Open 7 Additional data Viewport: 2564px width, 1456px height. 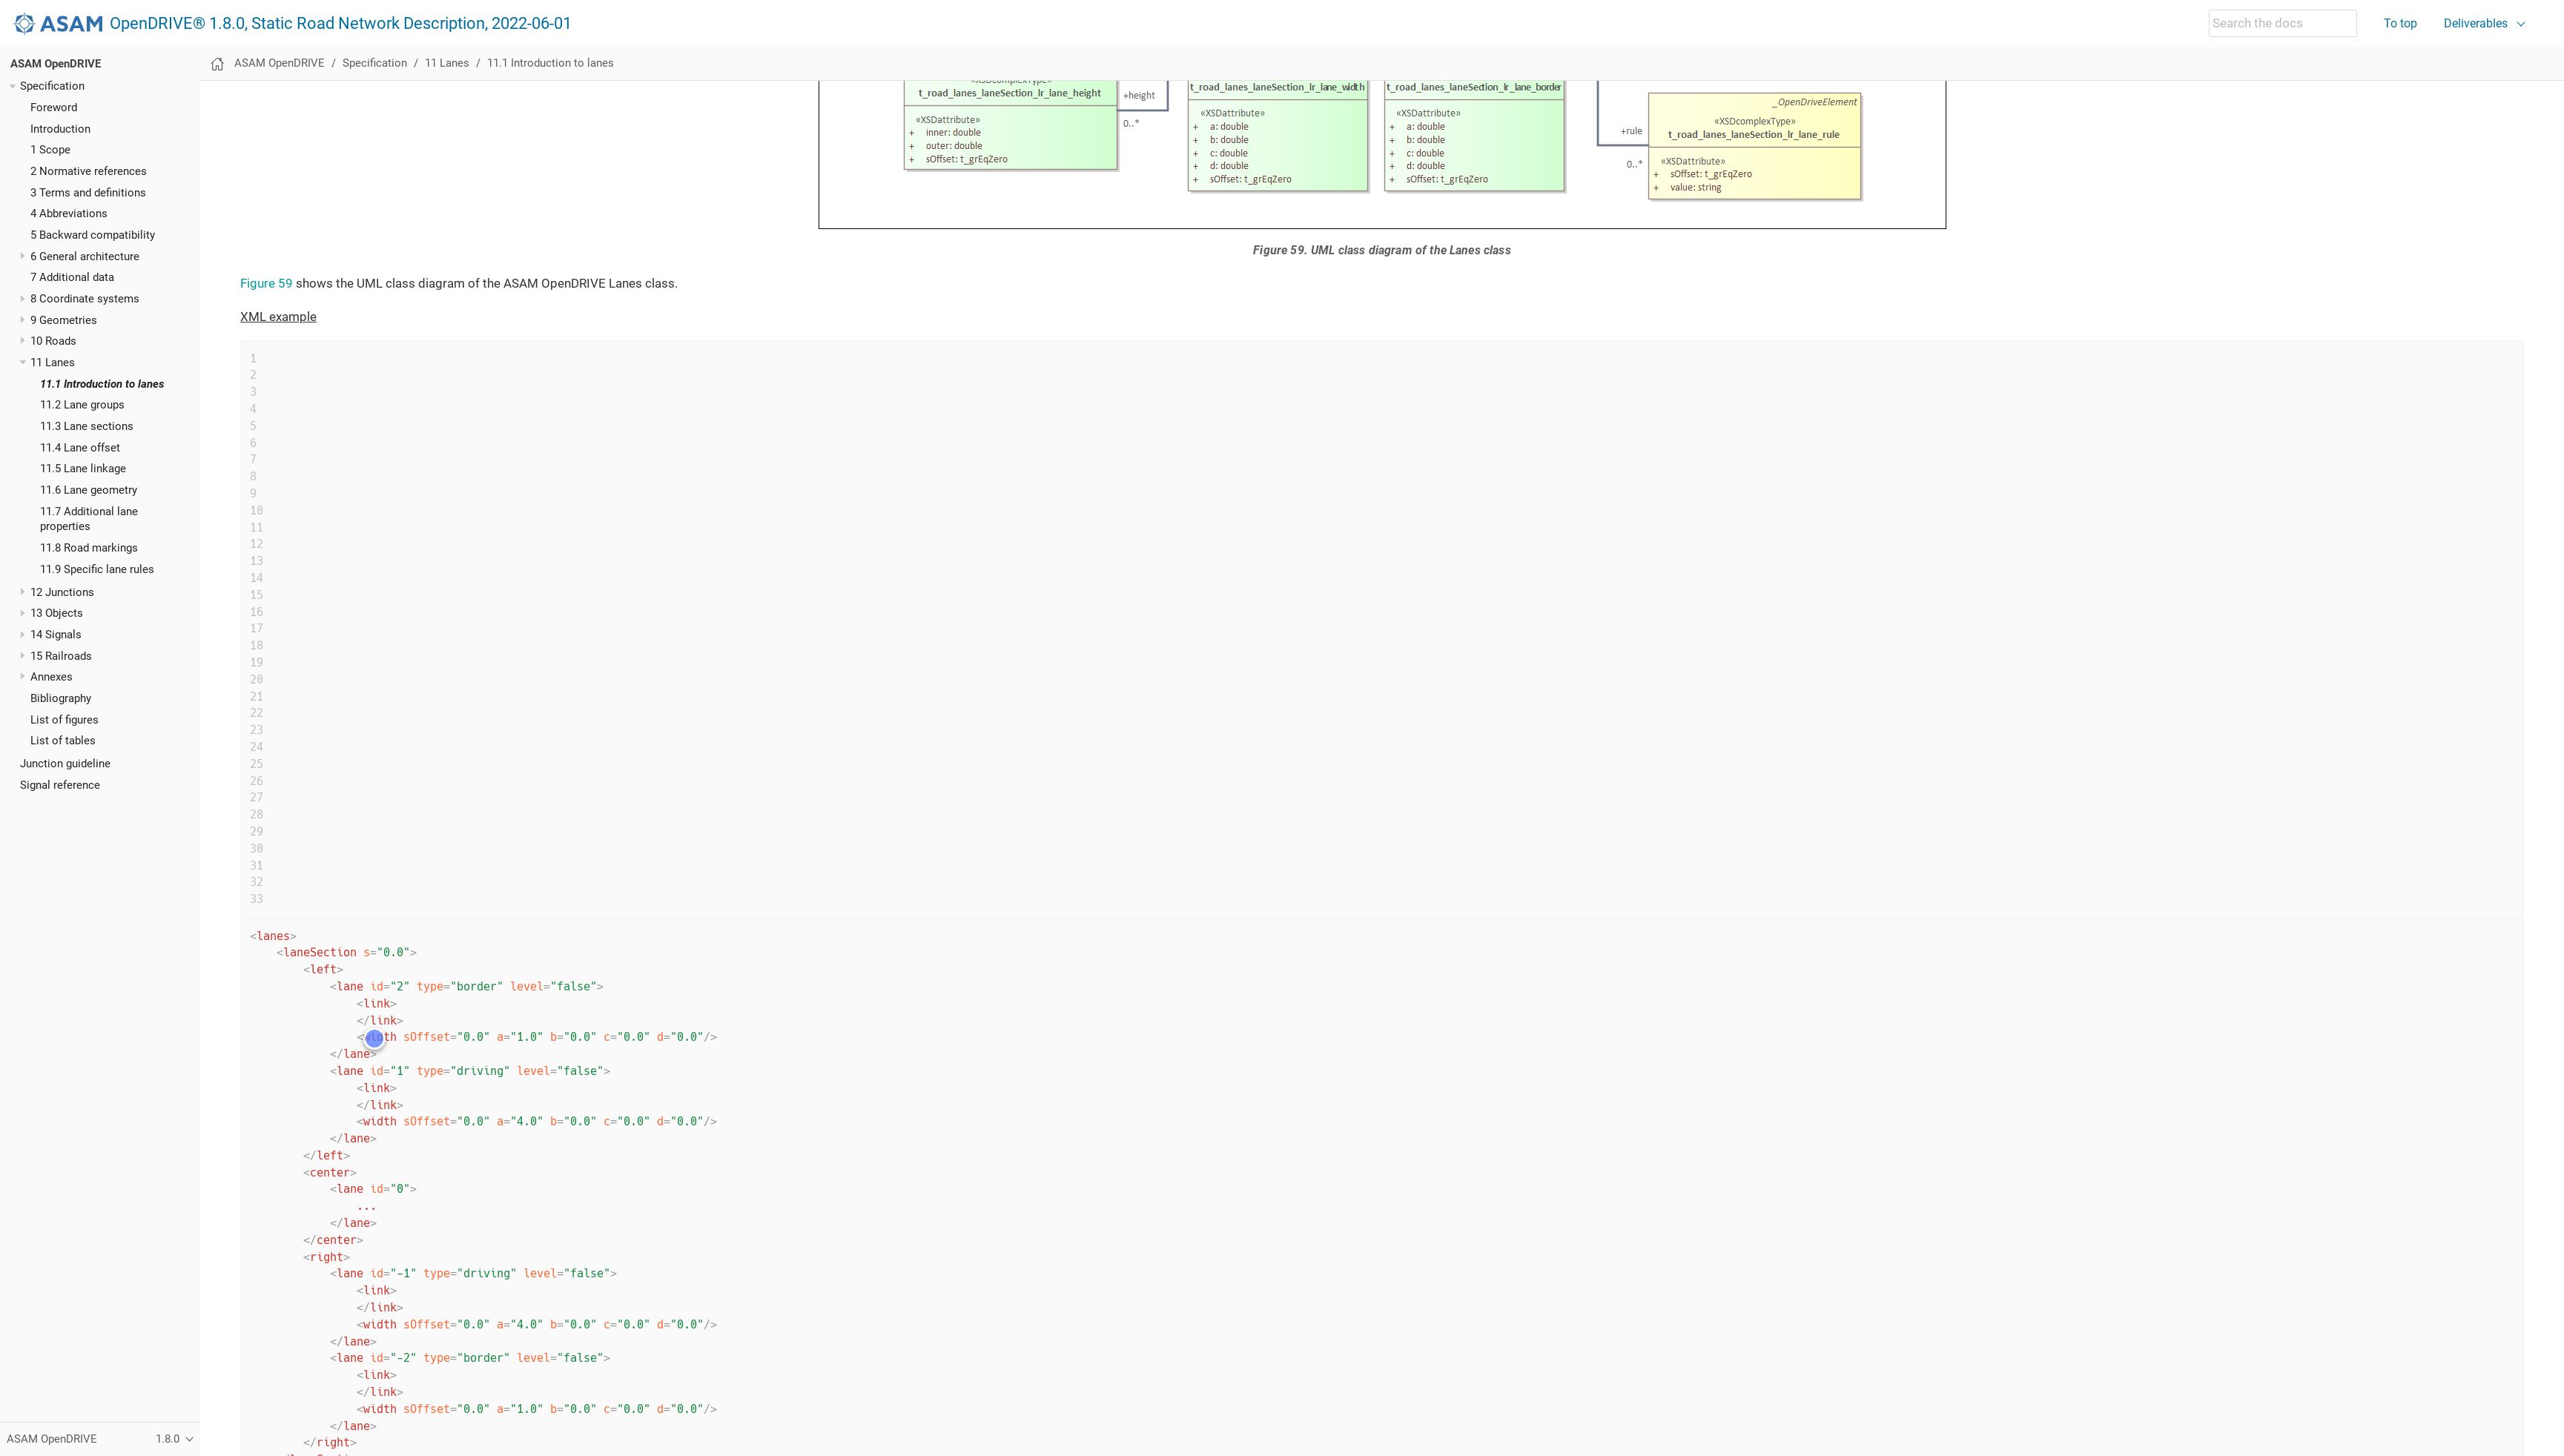[x=72, y=277]
